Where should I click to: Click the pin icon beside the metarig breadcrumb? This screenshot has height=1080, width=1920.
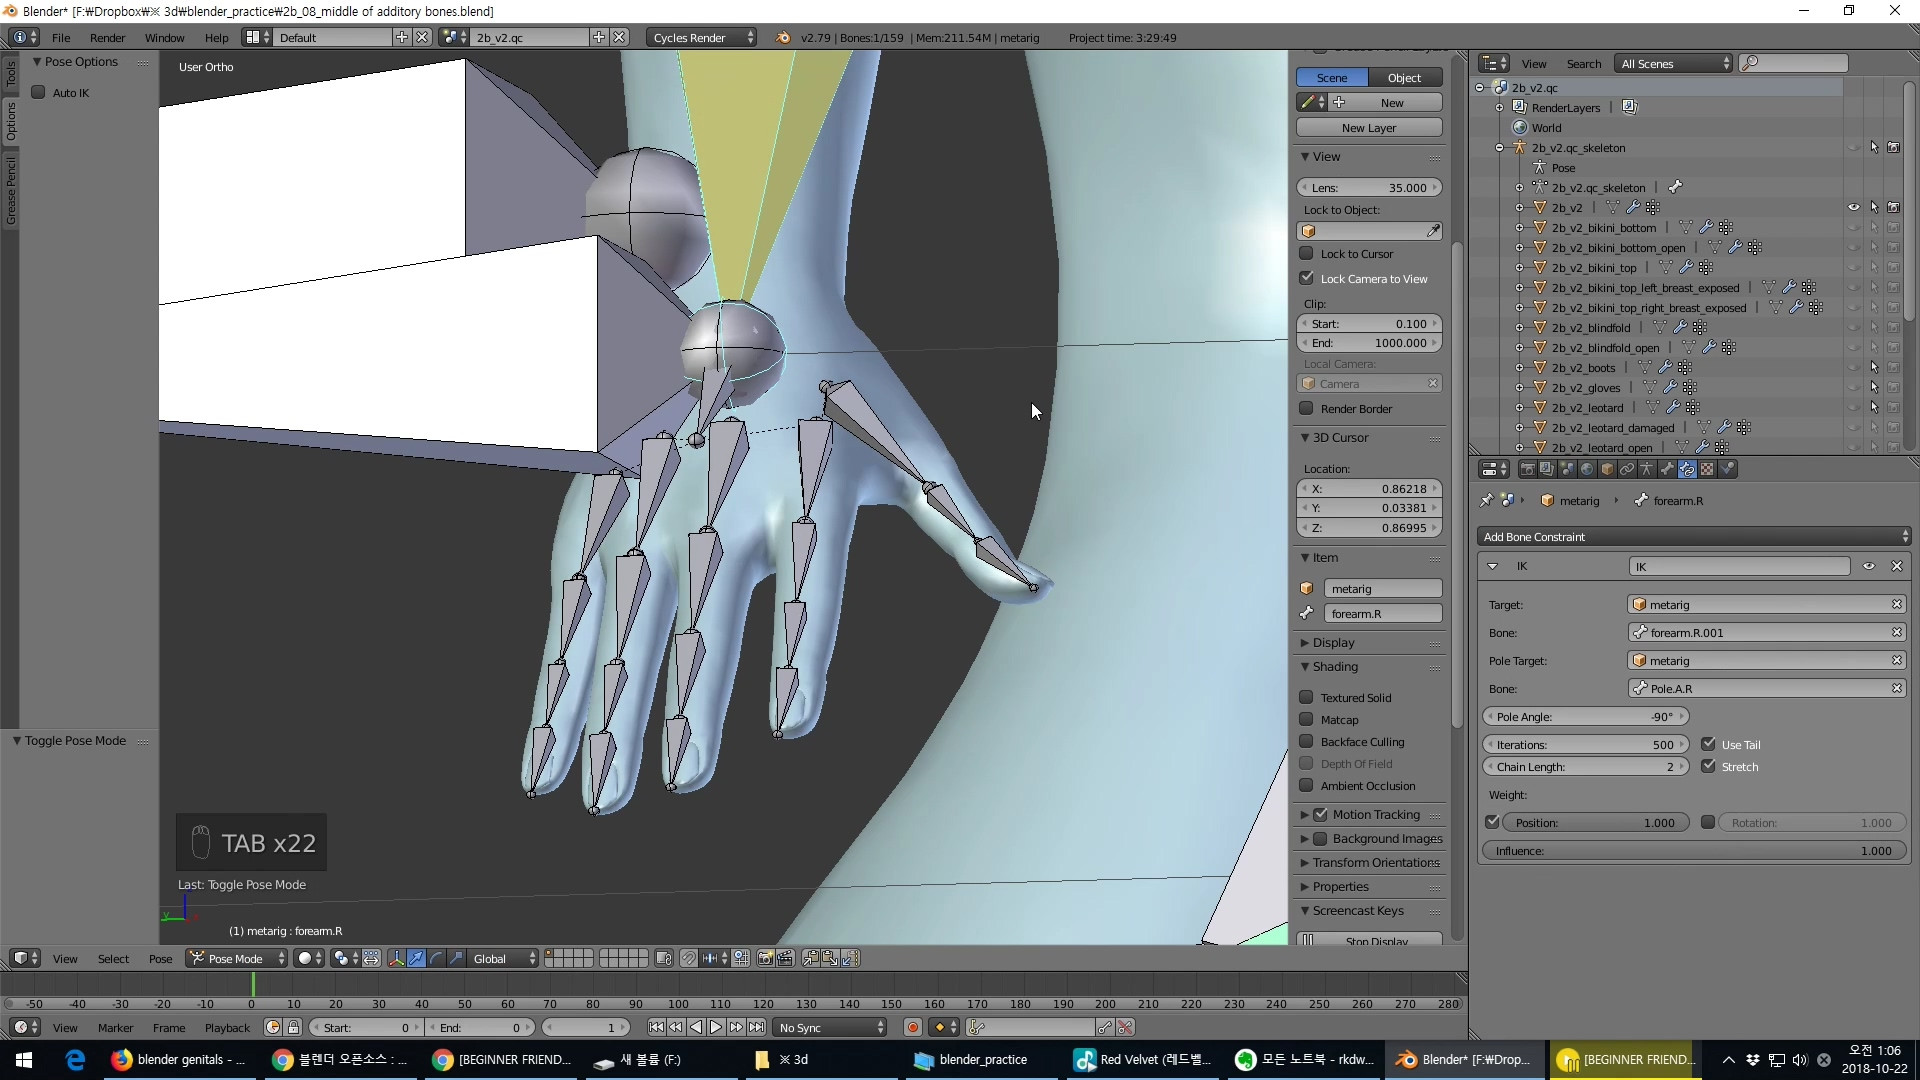pyautogui.click(x=1487, y=500)
